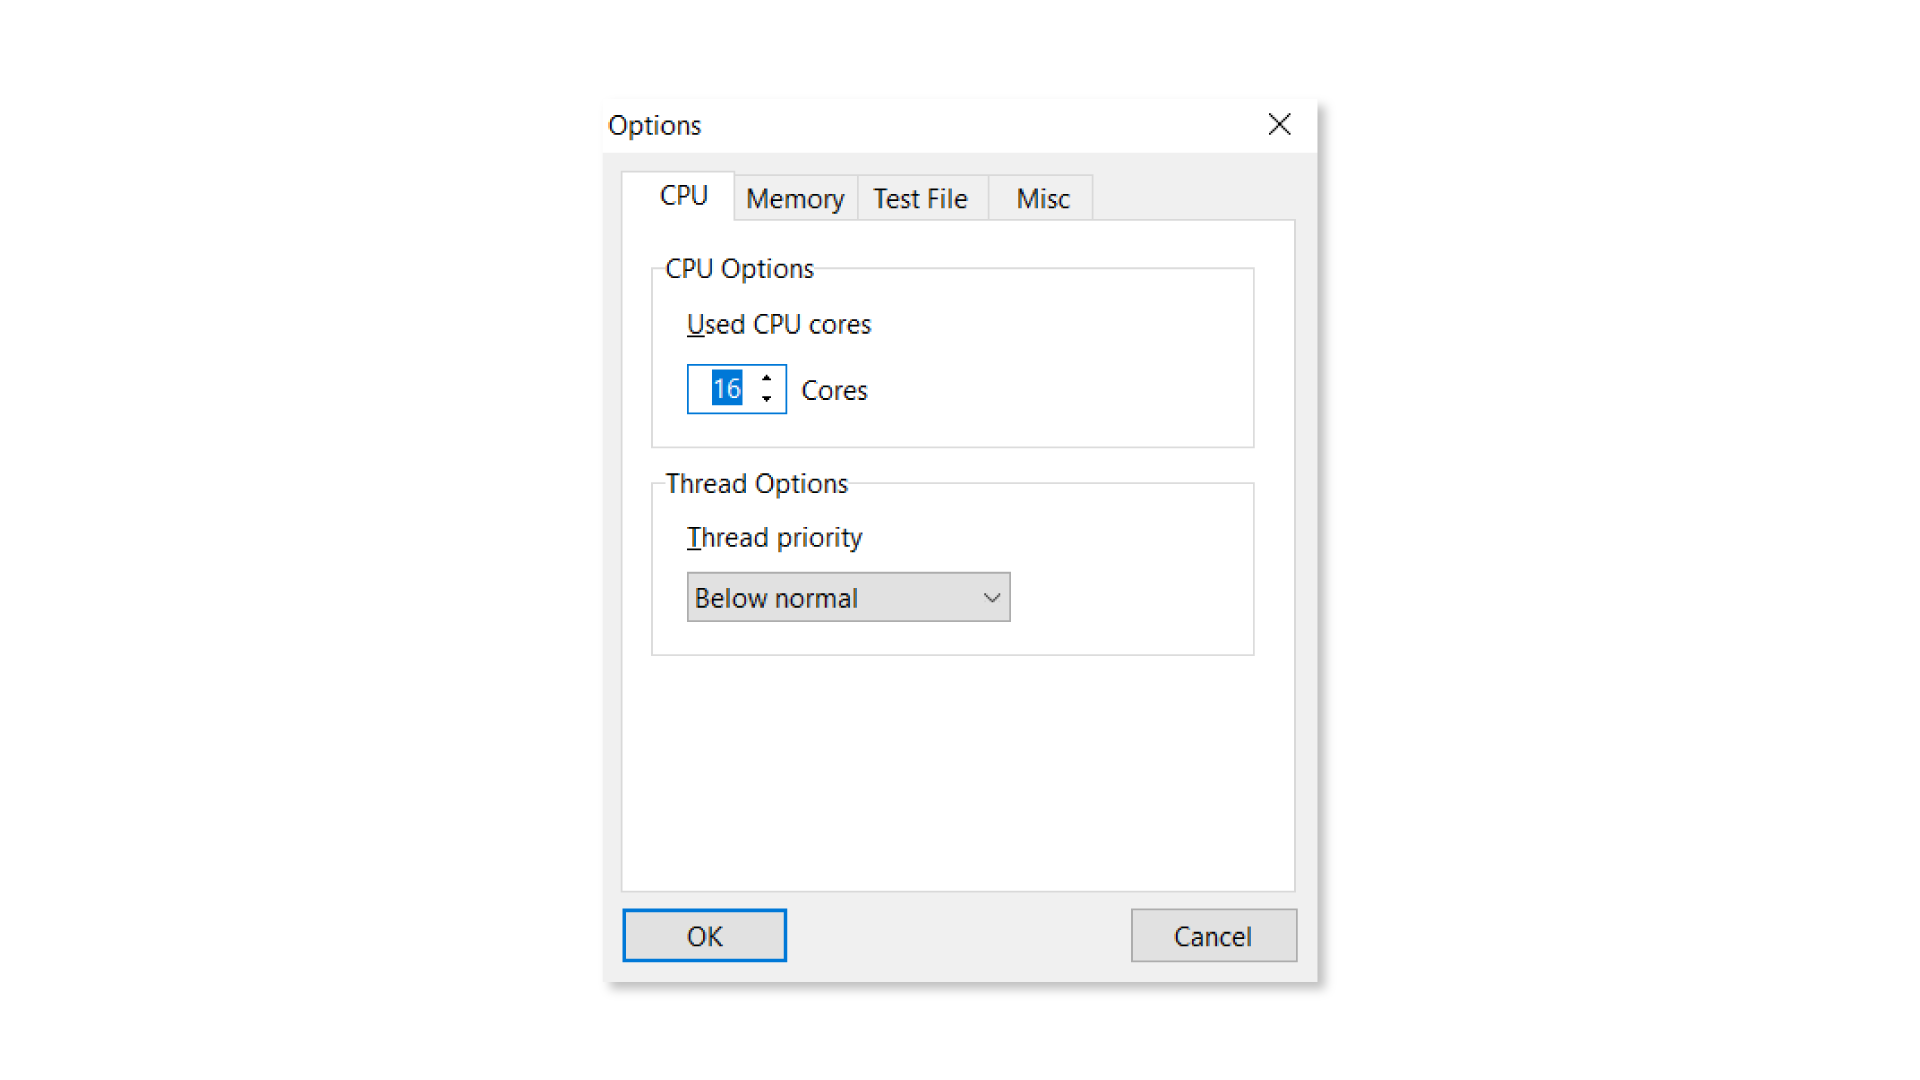Image resolution: width=1920 pixels, height=1080 pixels.
Task: Close the Options dialog with X
Action: 1279,125
